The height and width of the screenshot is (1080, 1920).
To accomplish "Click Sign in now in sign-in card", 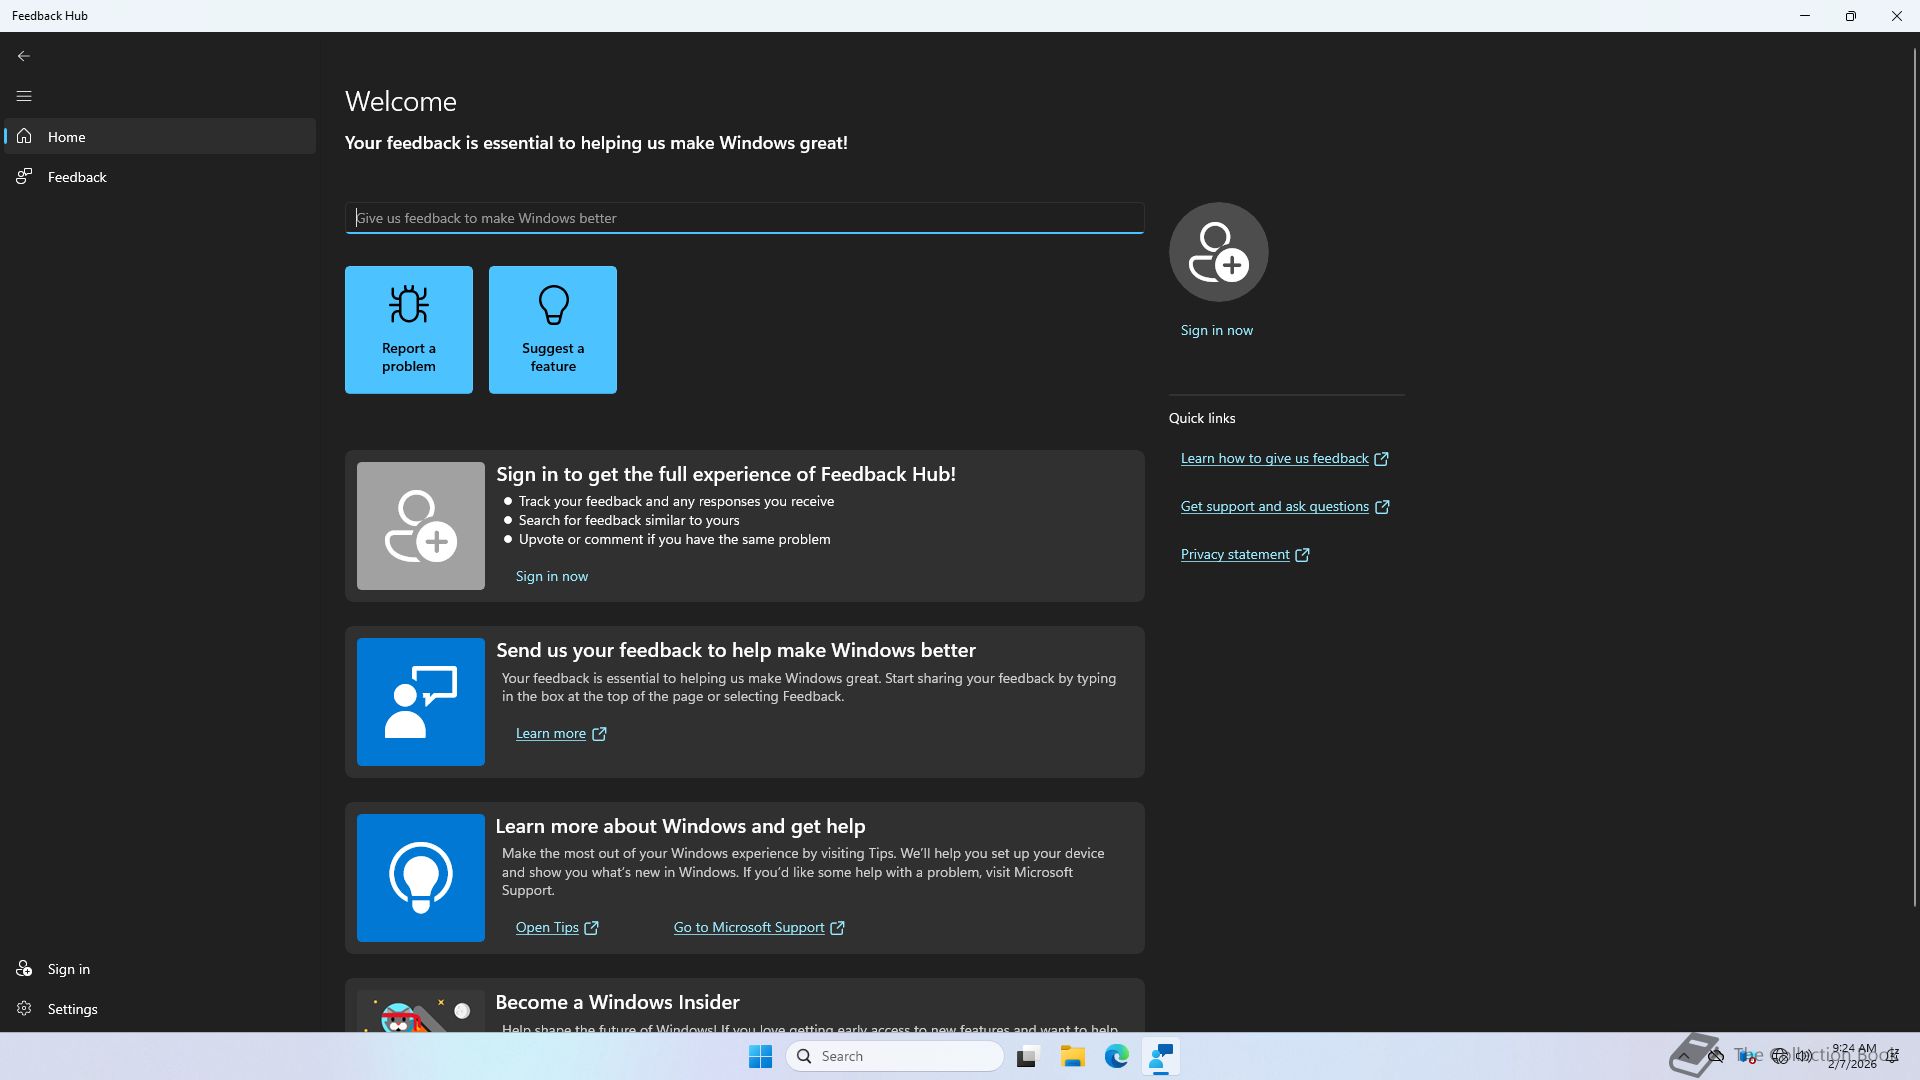I will pyautogui.click(x=552, y=576).
